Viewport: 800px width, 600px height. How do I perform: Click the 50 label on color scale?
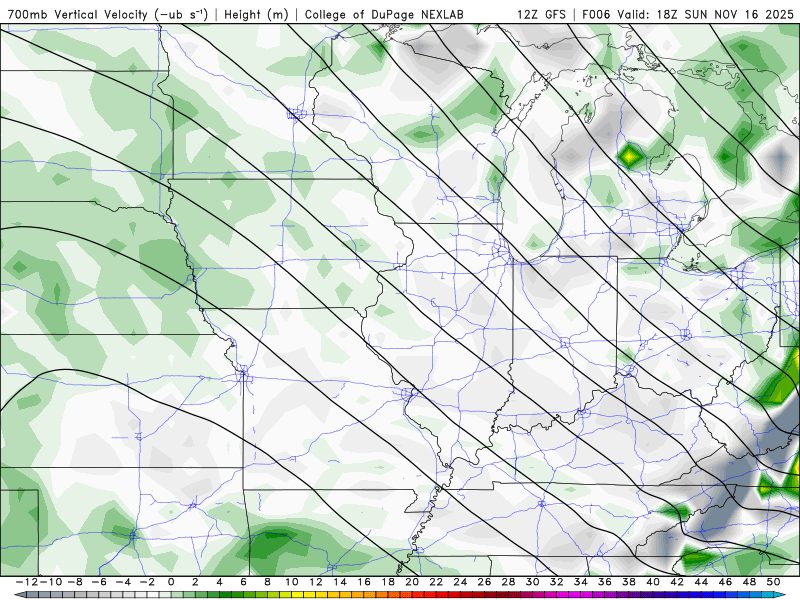(773, 582)
